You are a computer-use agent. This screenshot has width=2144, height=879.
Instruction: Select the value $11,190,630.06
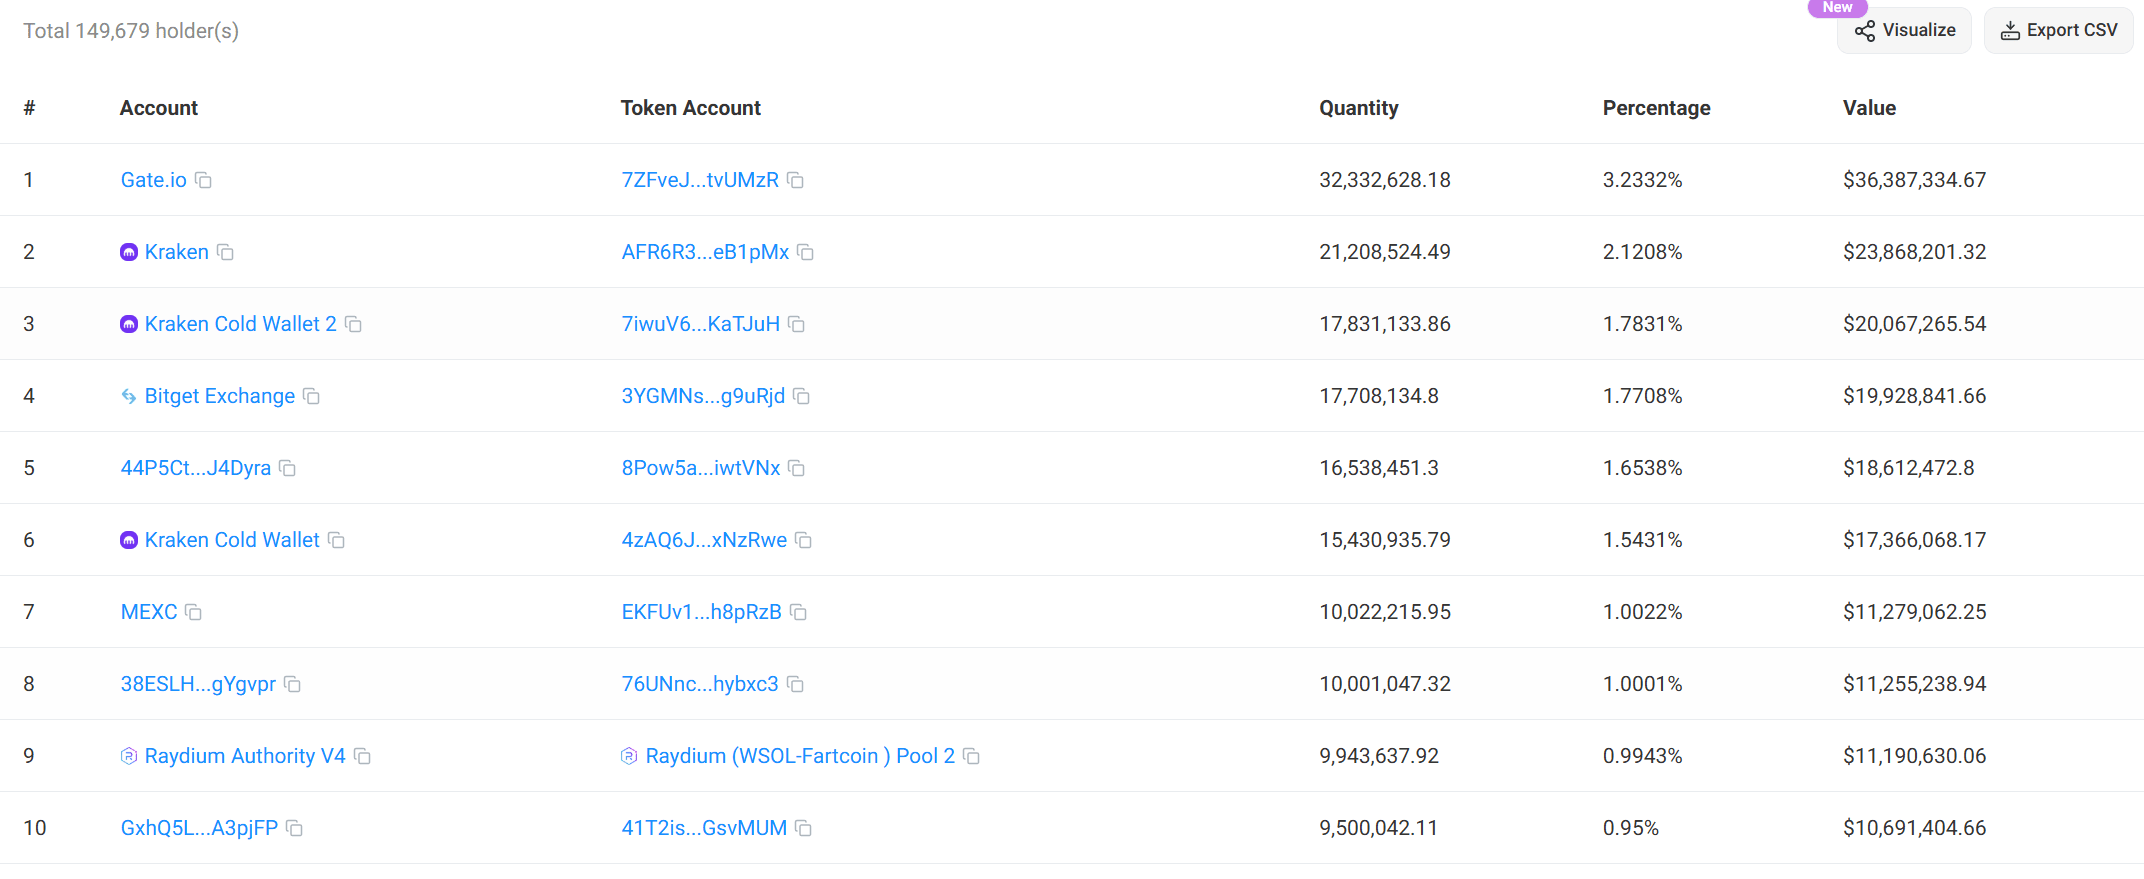[1915, 756]
